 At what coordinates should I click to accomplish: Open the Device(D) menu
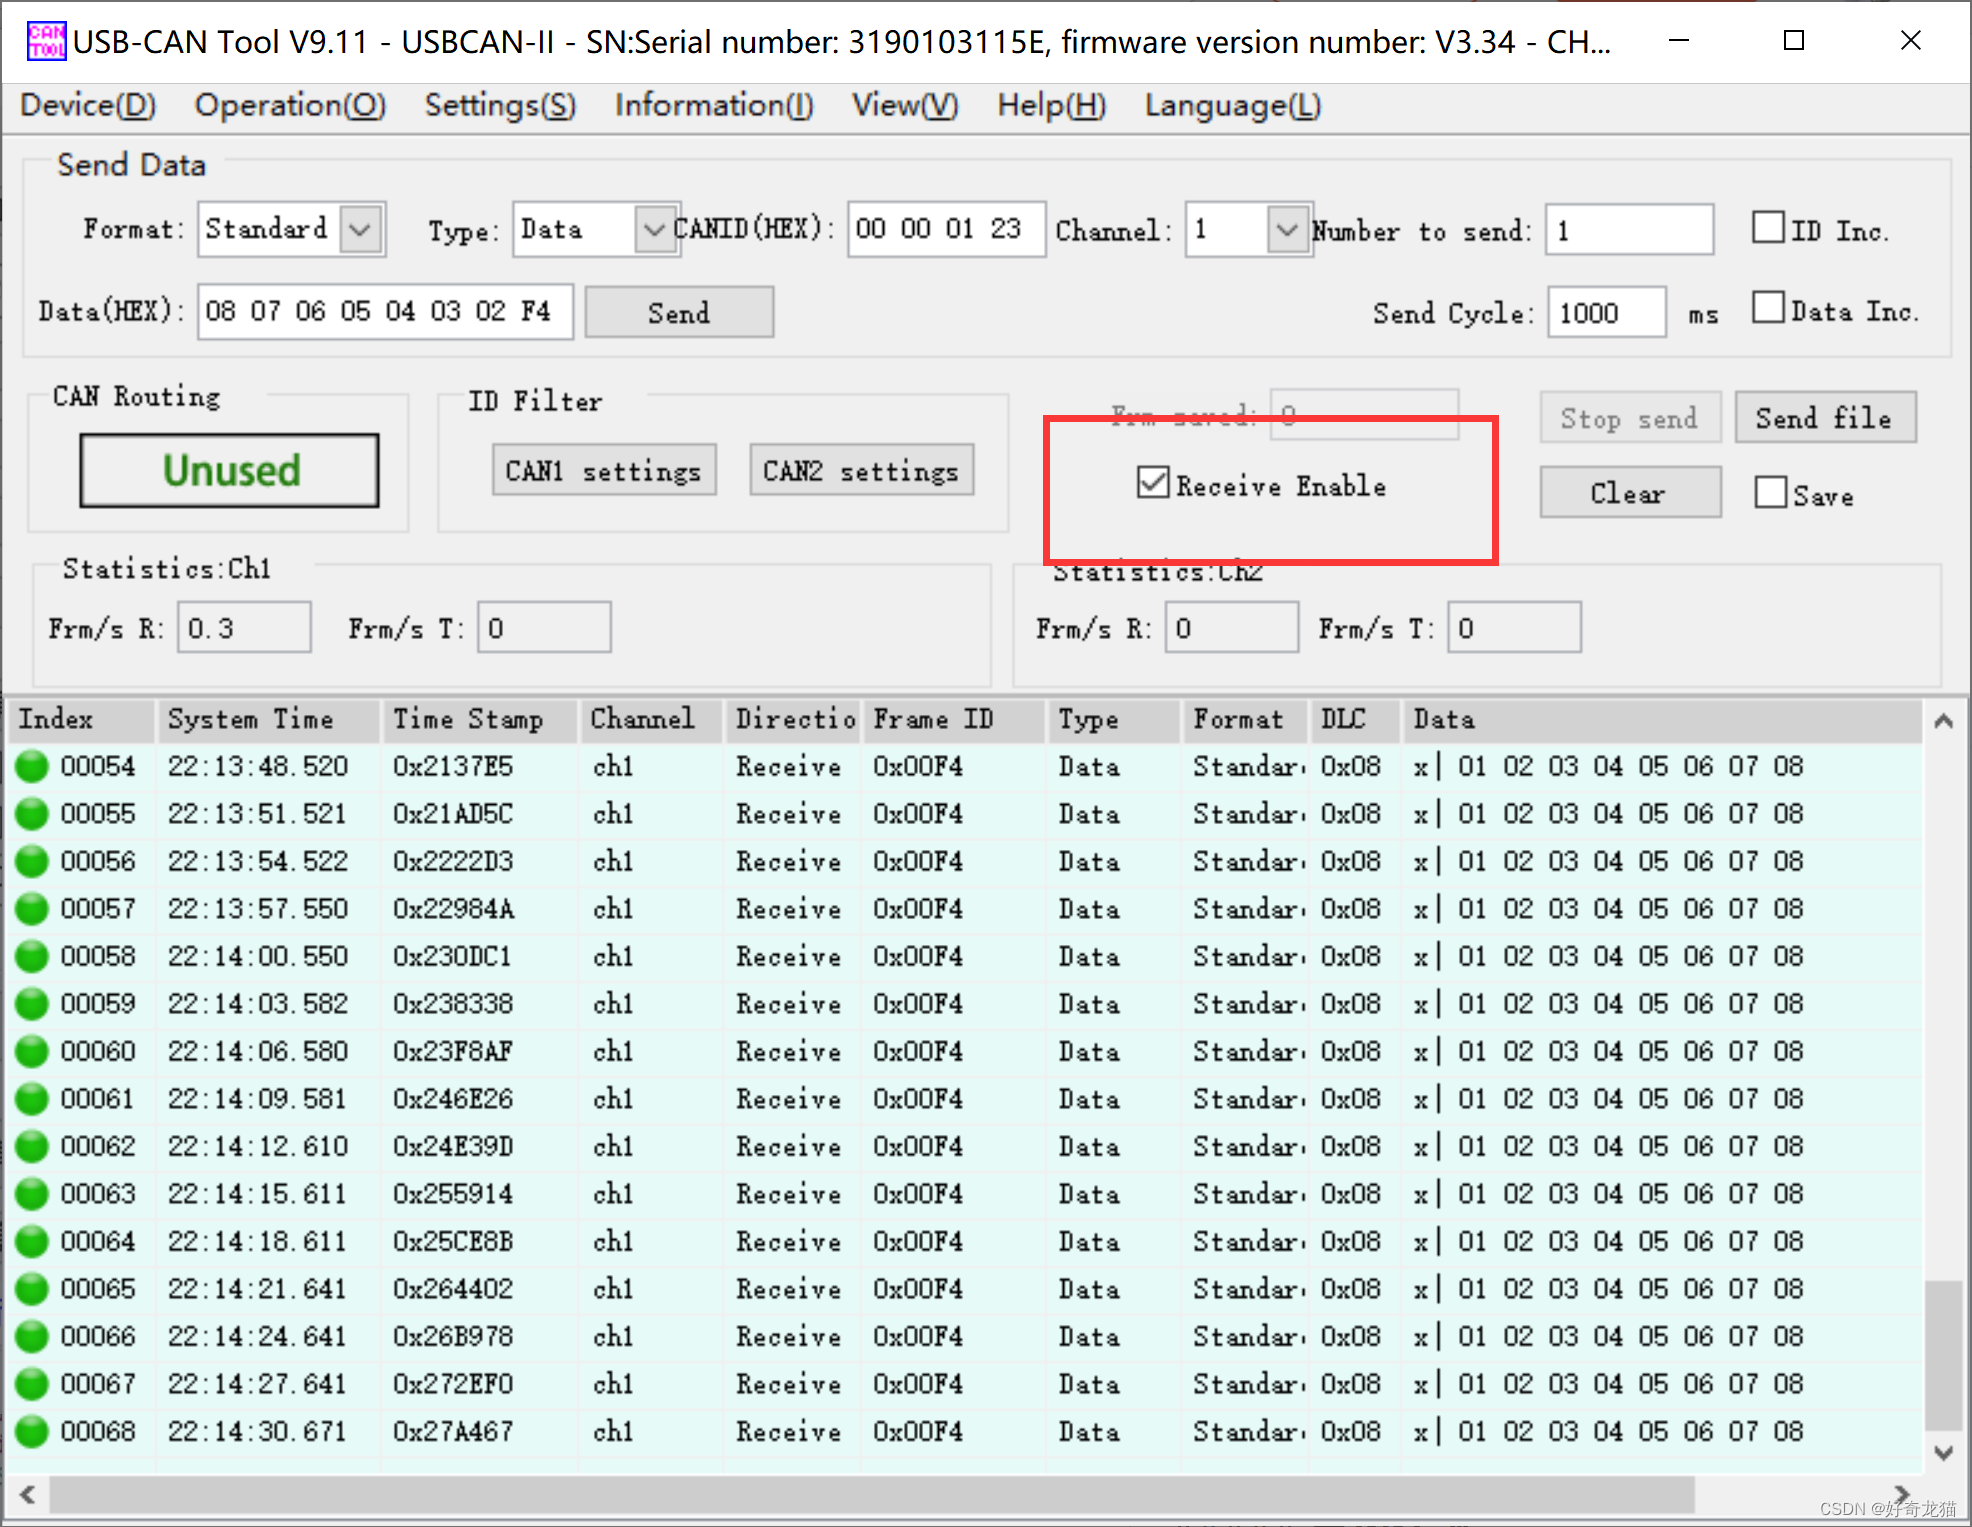pos(88,105)
